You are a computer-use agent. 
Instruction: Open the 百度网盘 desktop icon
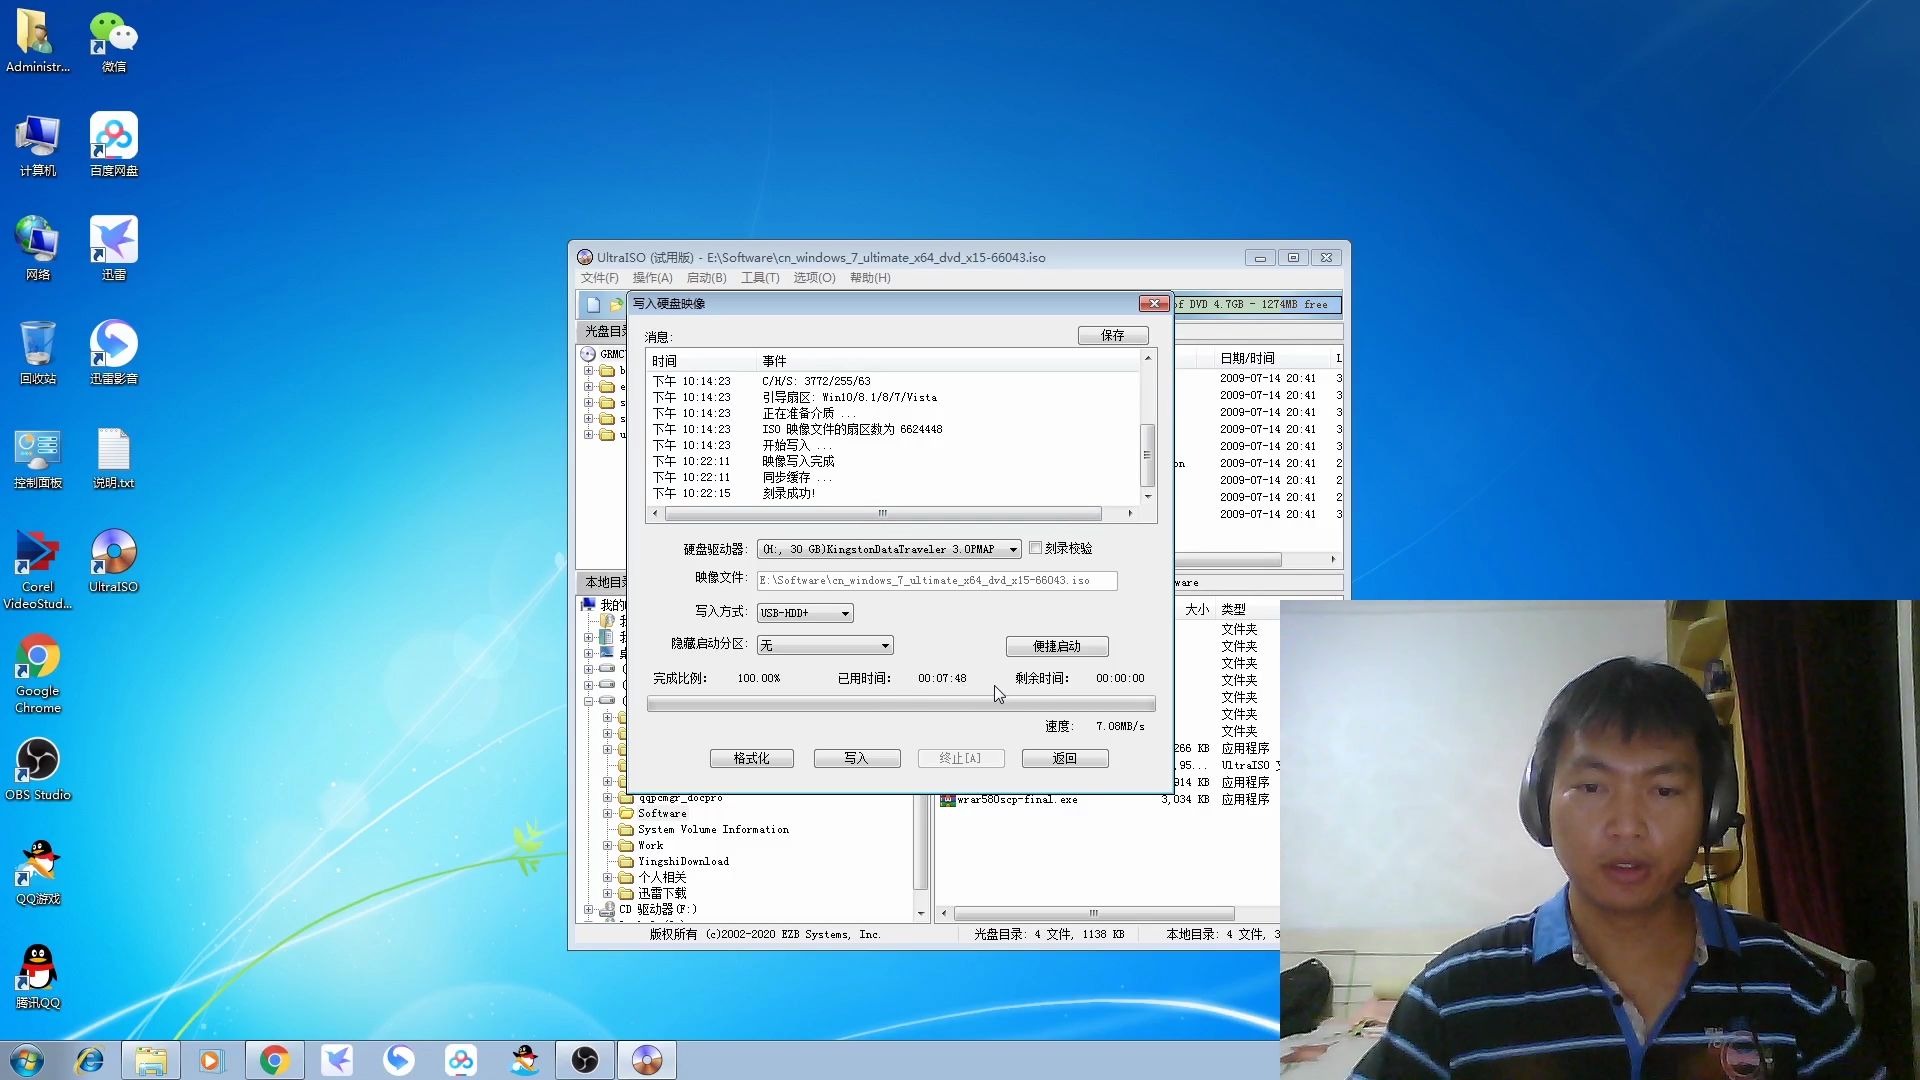[113, 145]
